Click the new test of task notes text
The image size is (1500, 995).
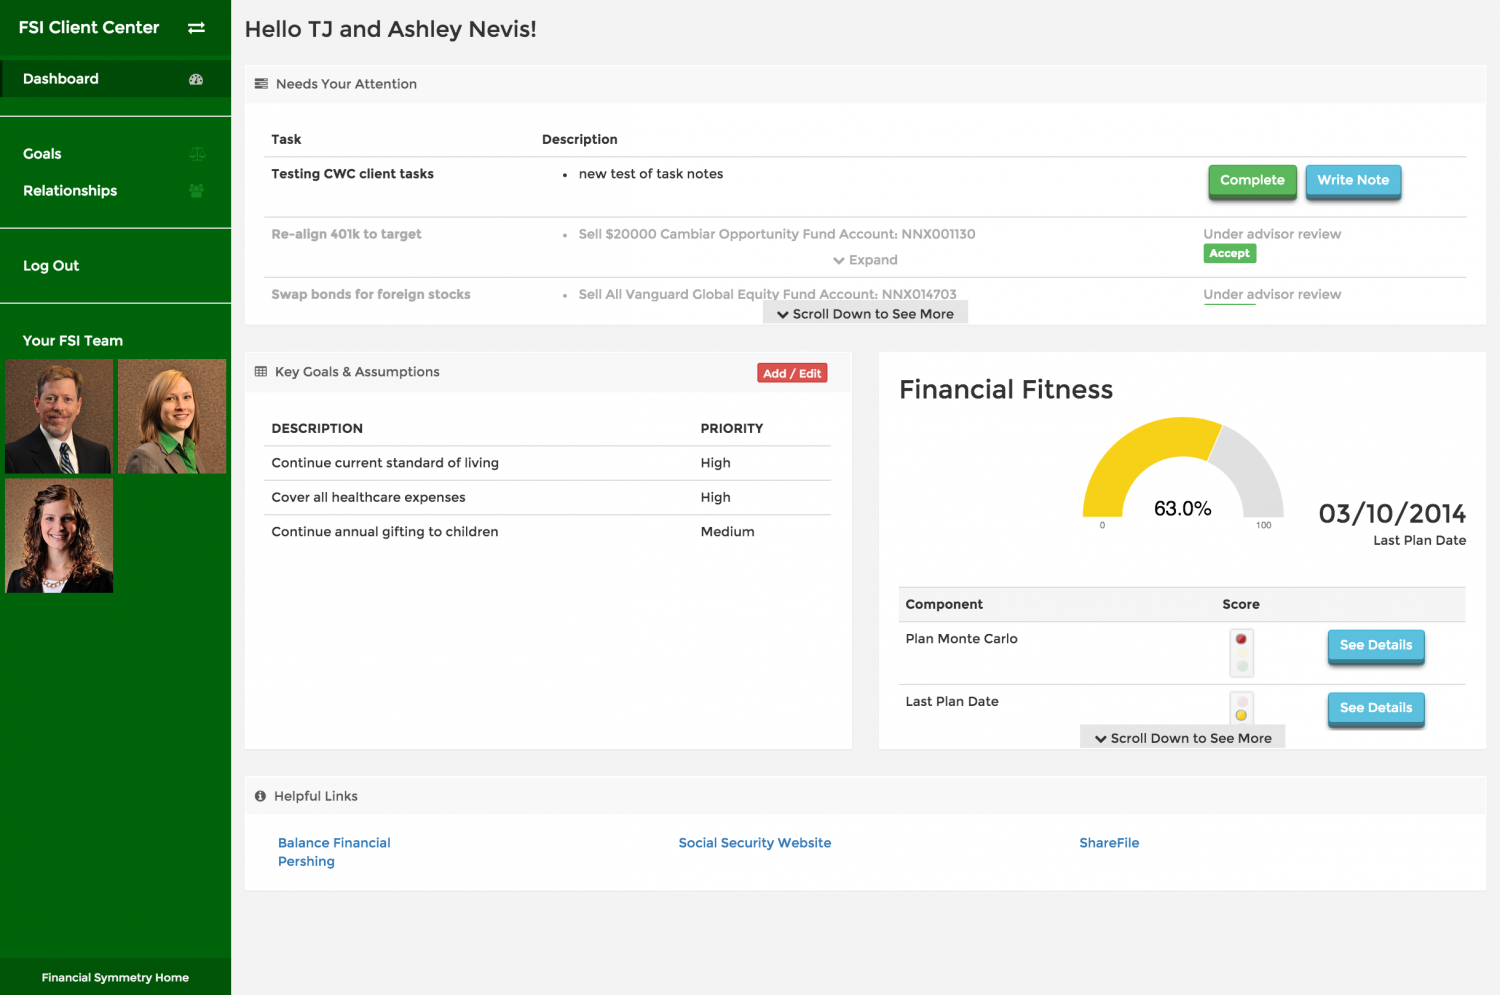tap(651, 174)
